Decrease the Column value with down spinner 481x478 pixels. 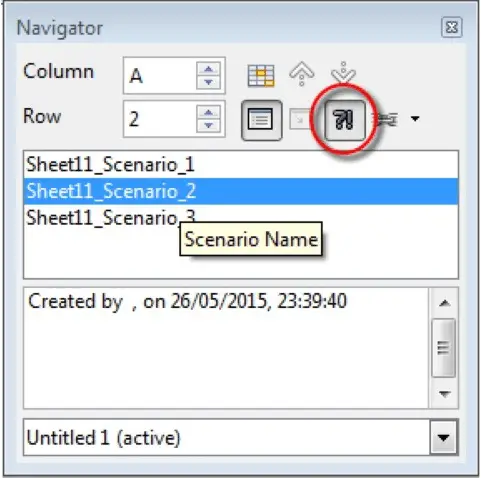click(208, 82)
